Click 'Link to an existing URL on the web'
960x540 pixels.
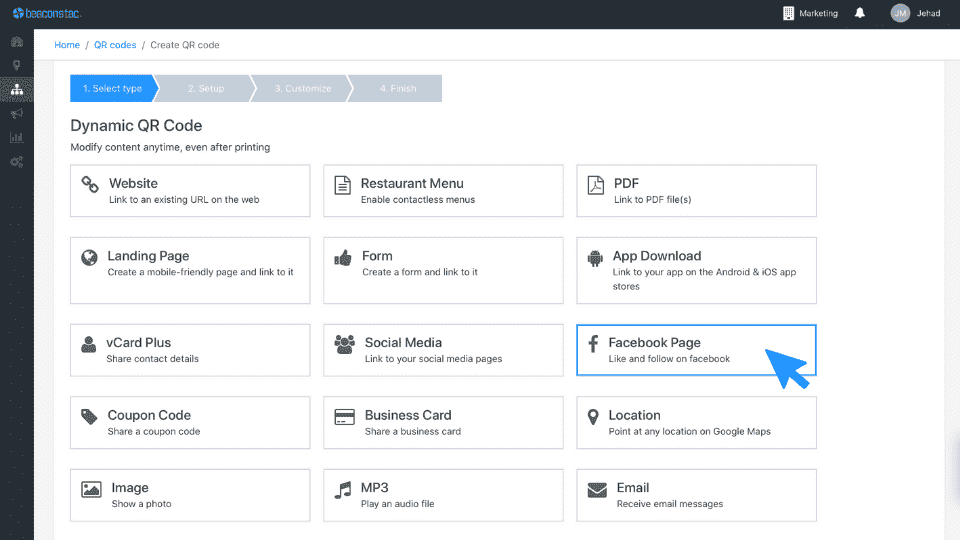[x=184, y=200]
